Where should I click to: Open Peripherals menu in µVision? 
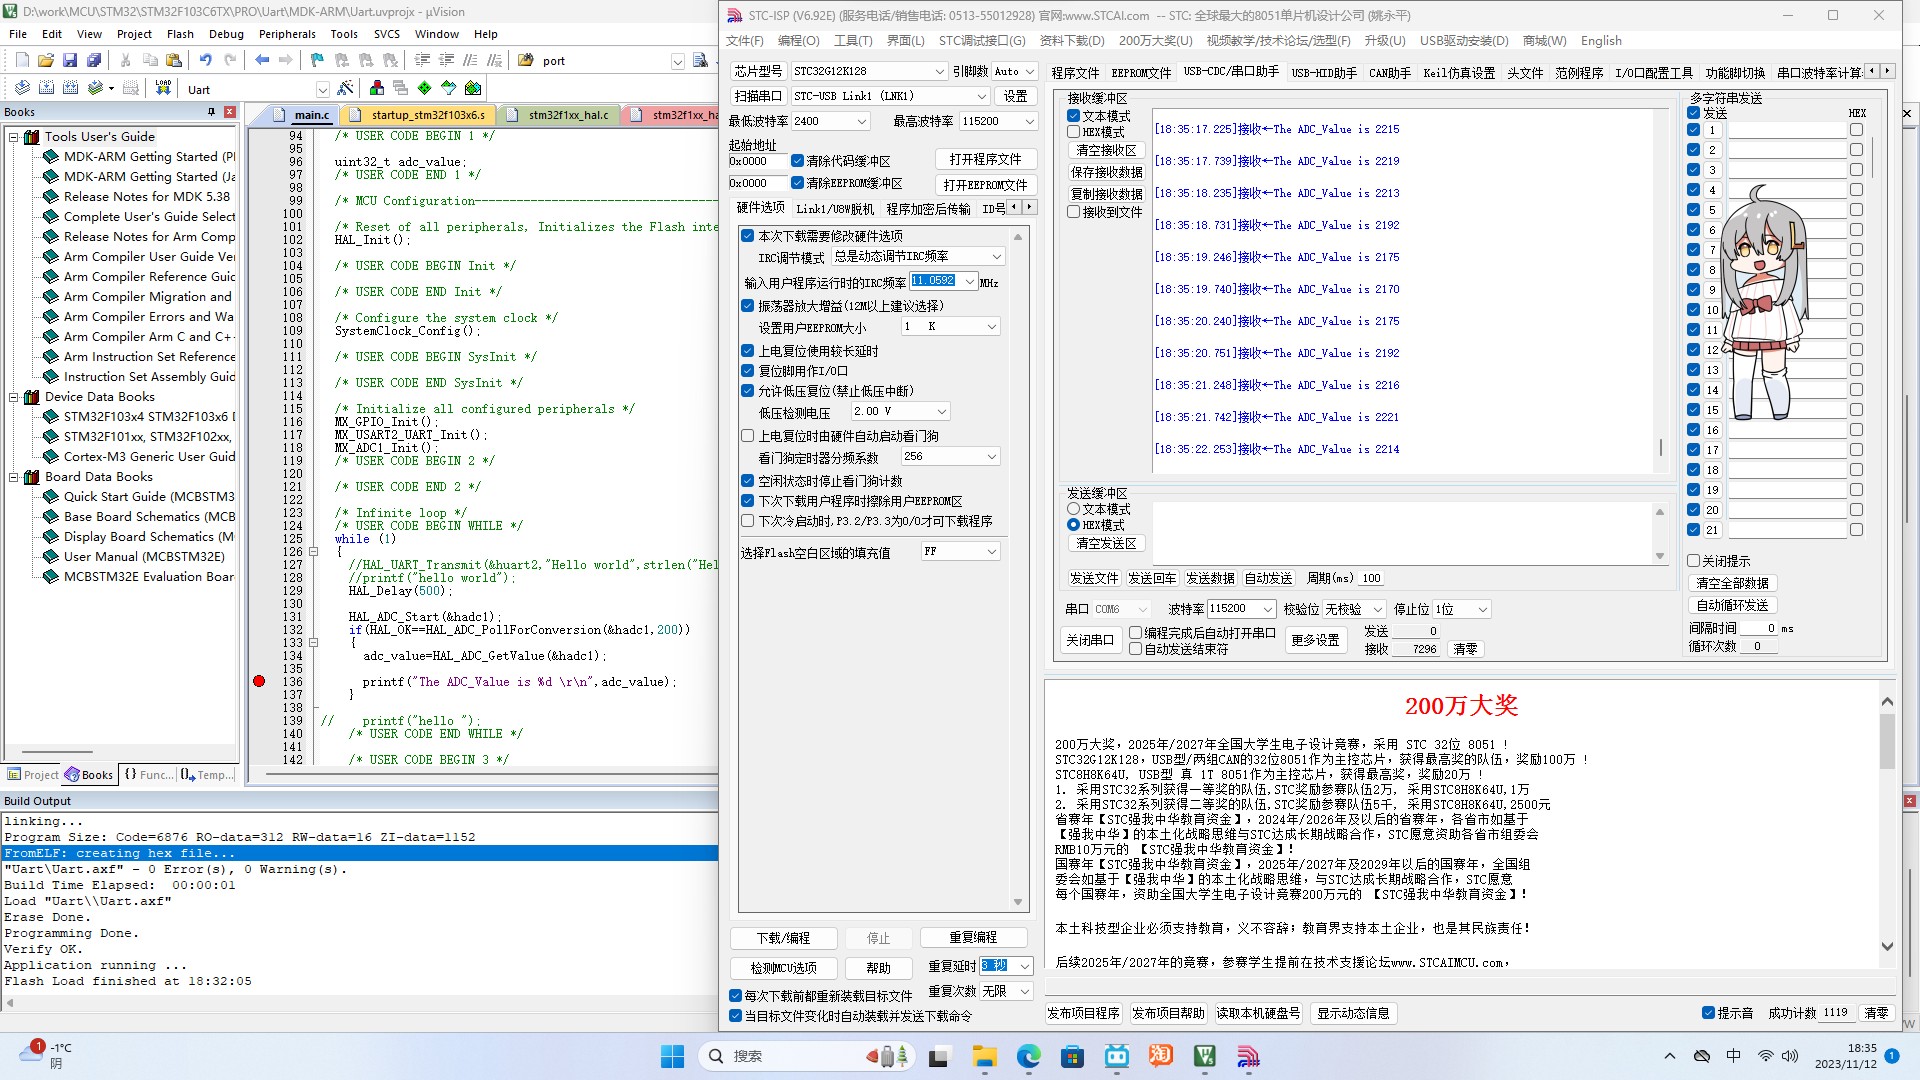(x=287, y=34)
